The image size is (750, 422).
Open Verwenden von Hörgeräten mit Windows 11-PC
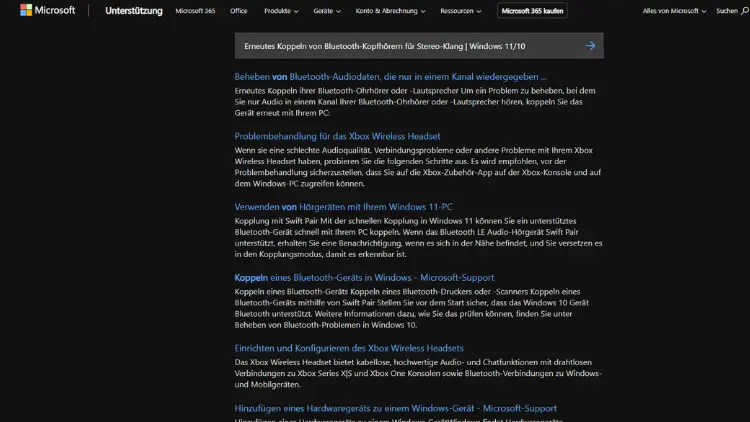pos(343,207)
